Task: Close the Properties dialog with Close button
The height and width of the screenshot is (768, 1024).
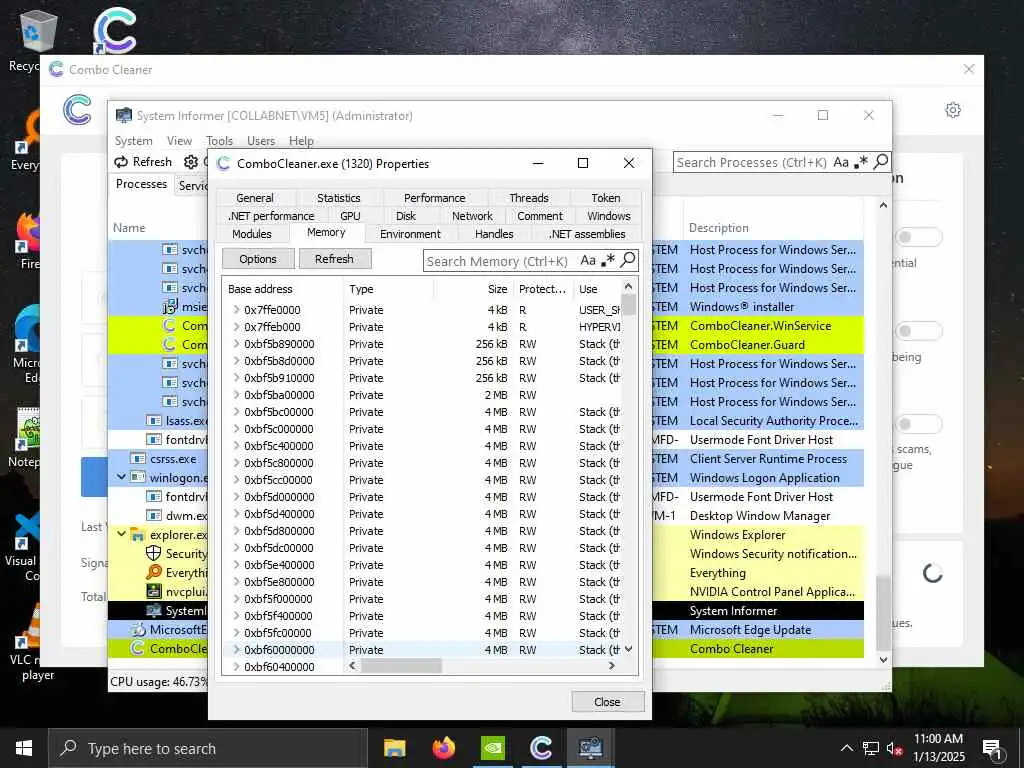Action: [x=607, y=701]
